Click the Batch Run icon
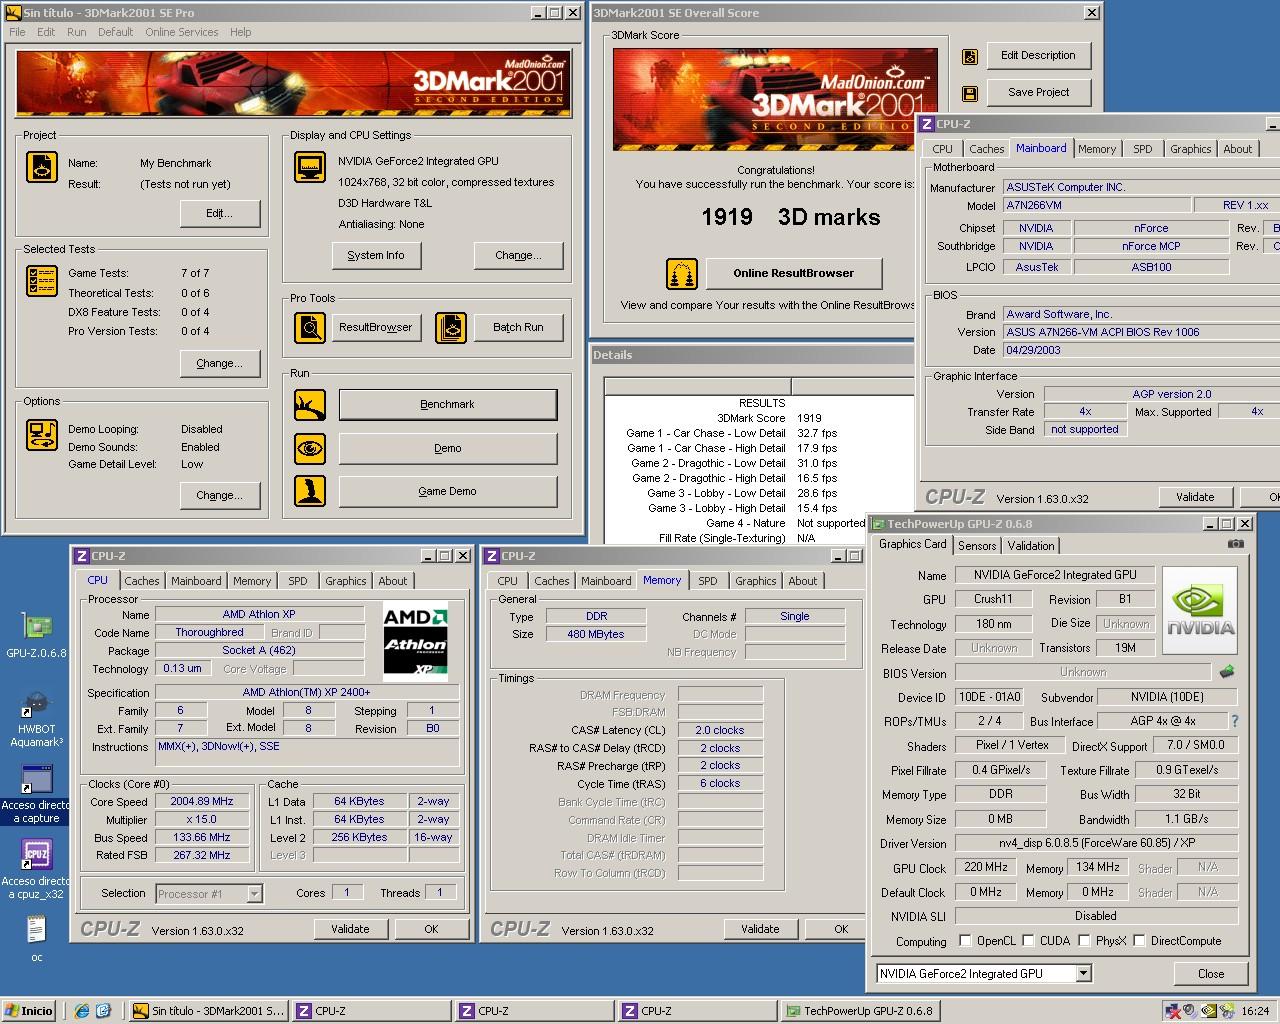 coord(451,327)
